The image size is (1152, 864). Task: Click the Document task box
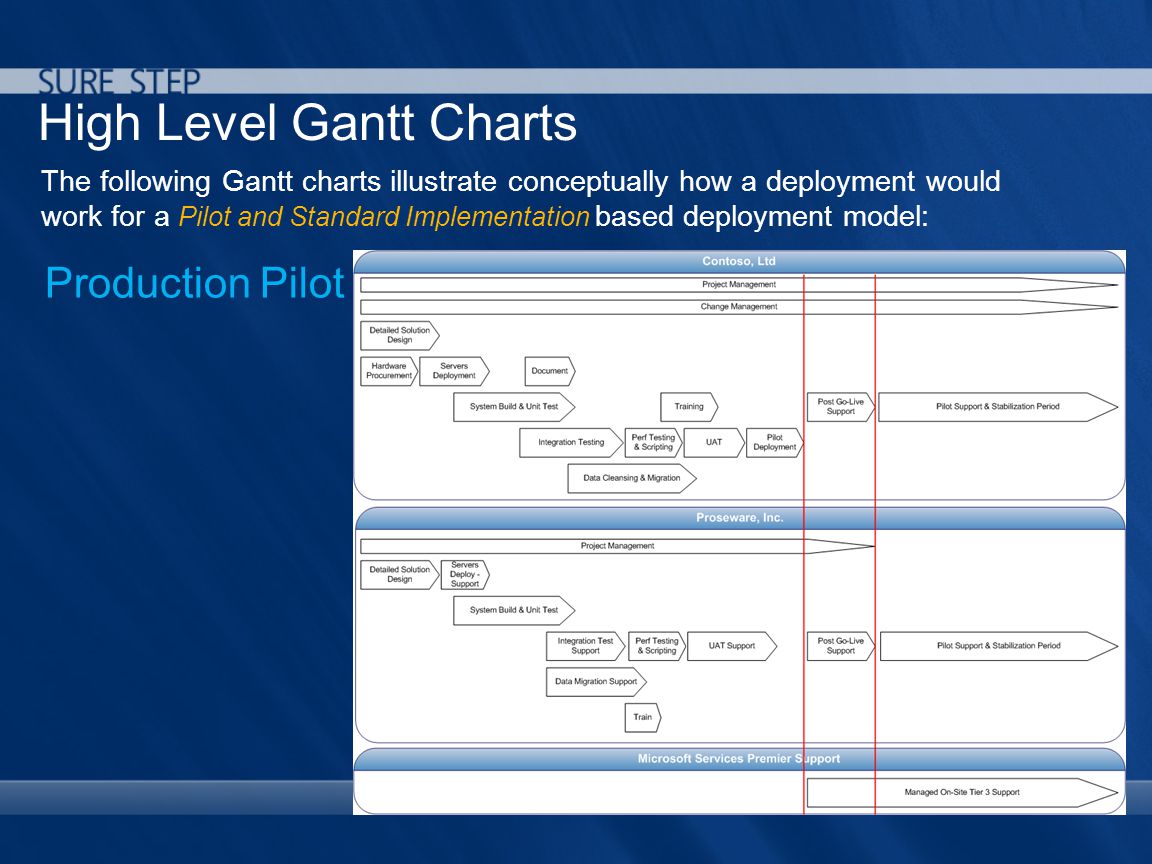click(x=550, y=371)
